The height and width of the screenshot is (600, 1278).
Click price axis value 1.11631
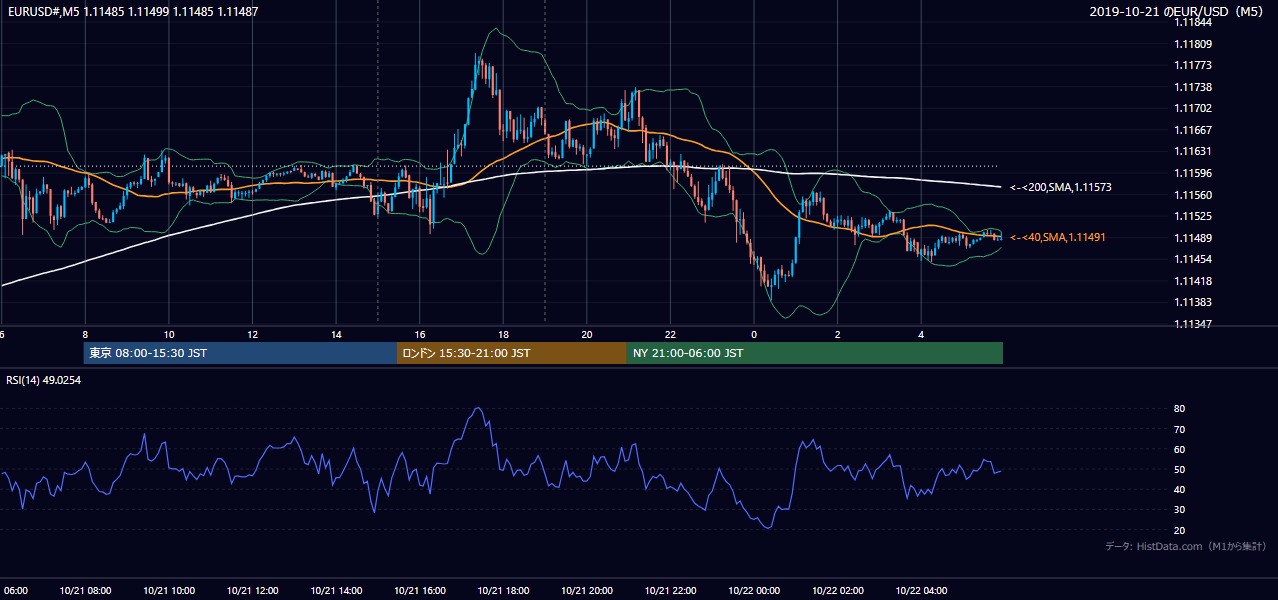tap(1194, 152)
